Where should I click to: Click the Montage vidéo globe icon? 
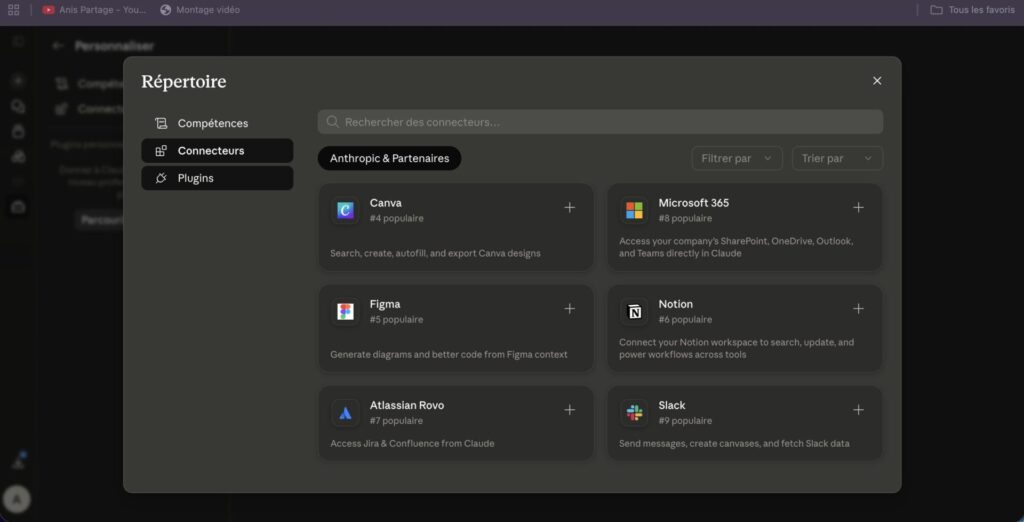166,10
